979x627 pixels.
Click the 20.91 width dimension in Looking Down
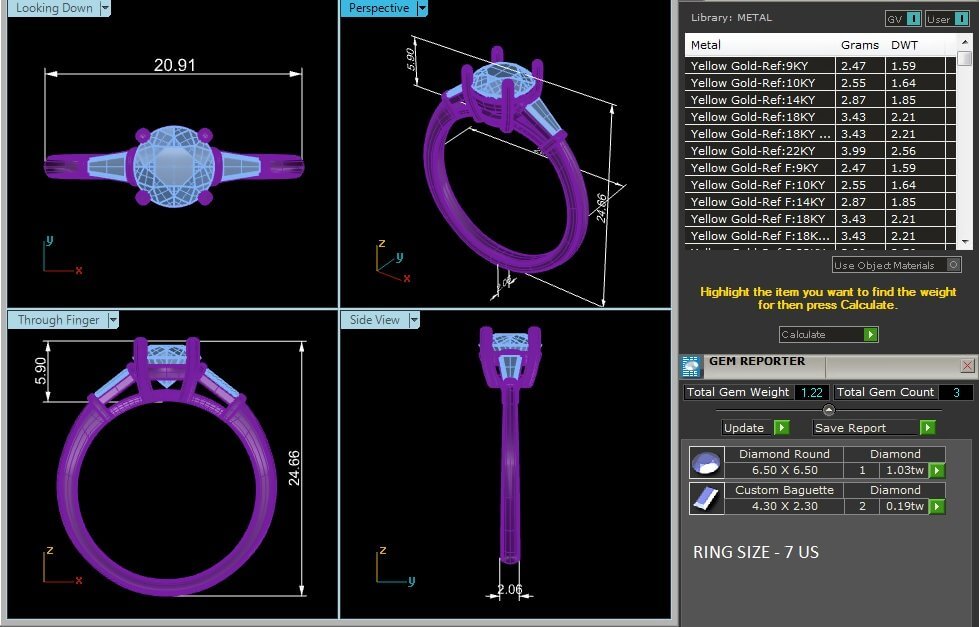coord(175,65)
